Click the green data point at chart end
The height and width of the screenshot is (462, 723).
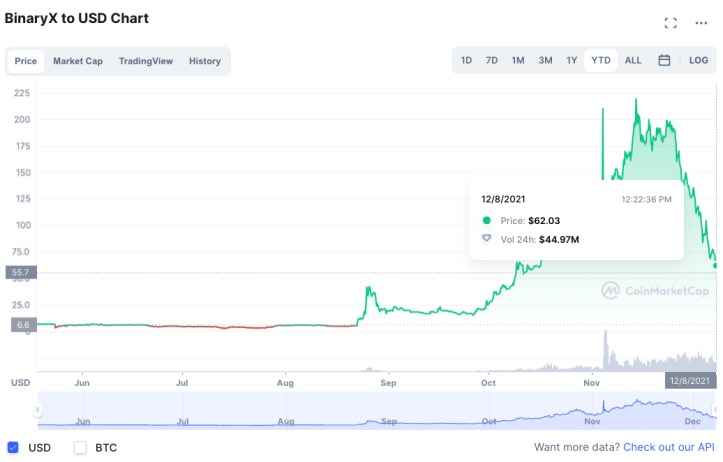[x=715, y=266]
